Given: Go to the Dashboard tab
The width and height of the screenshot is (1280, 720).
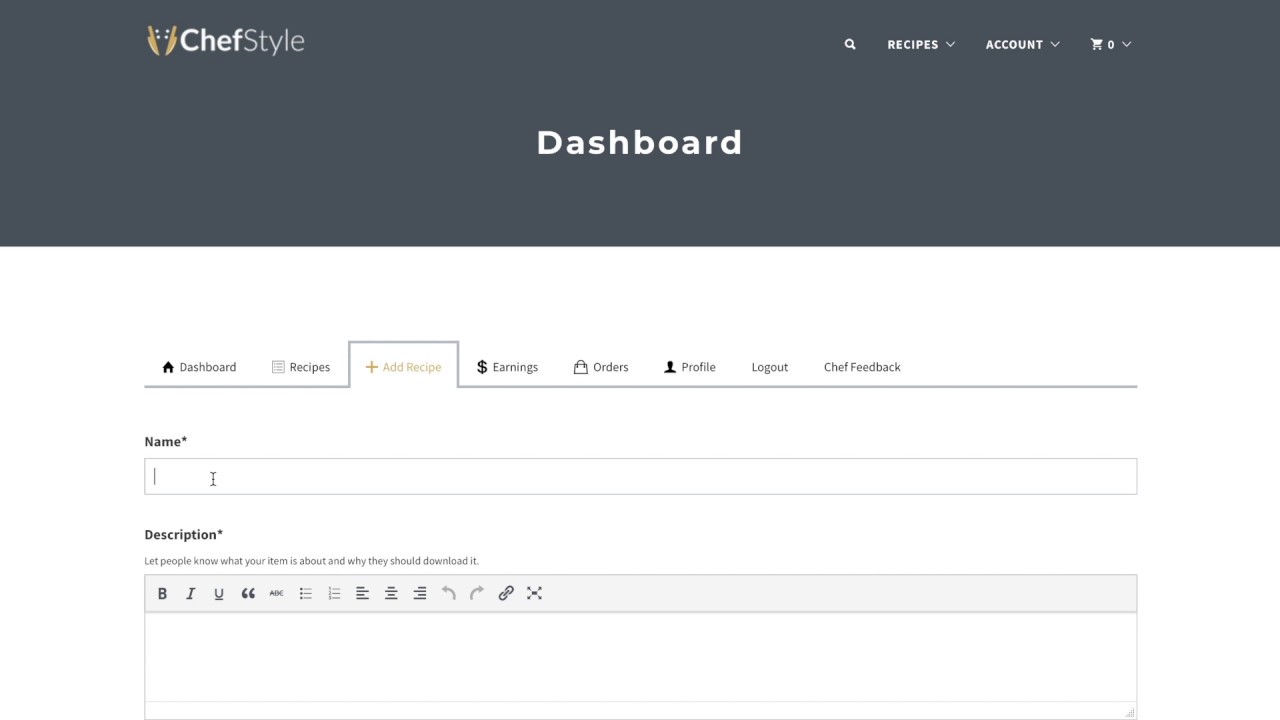Looking at the screenshot, I should [x=199, y=367].
